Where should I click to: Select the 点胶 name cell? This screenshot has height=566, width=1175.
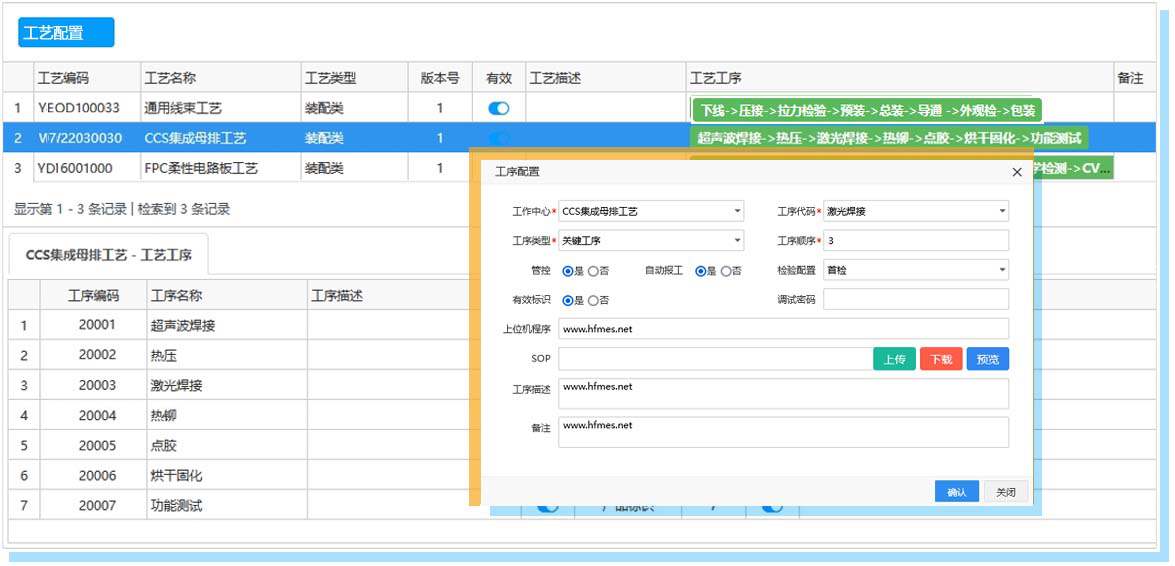(227, 445)
